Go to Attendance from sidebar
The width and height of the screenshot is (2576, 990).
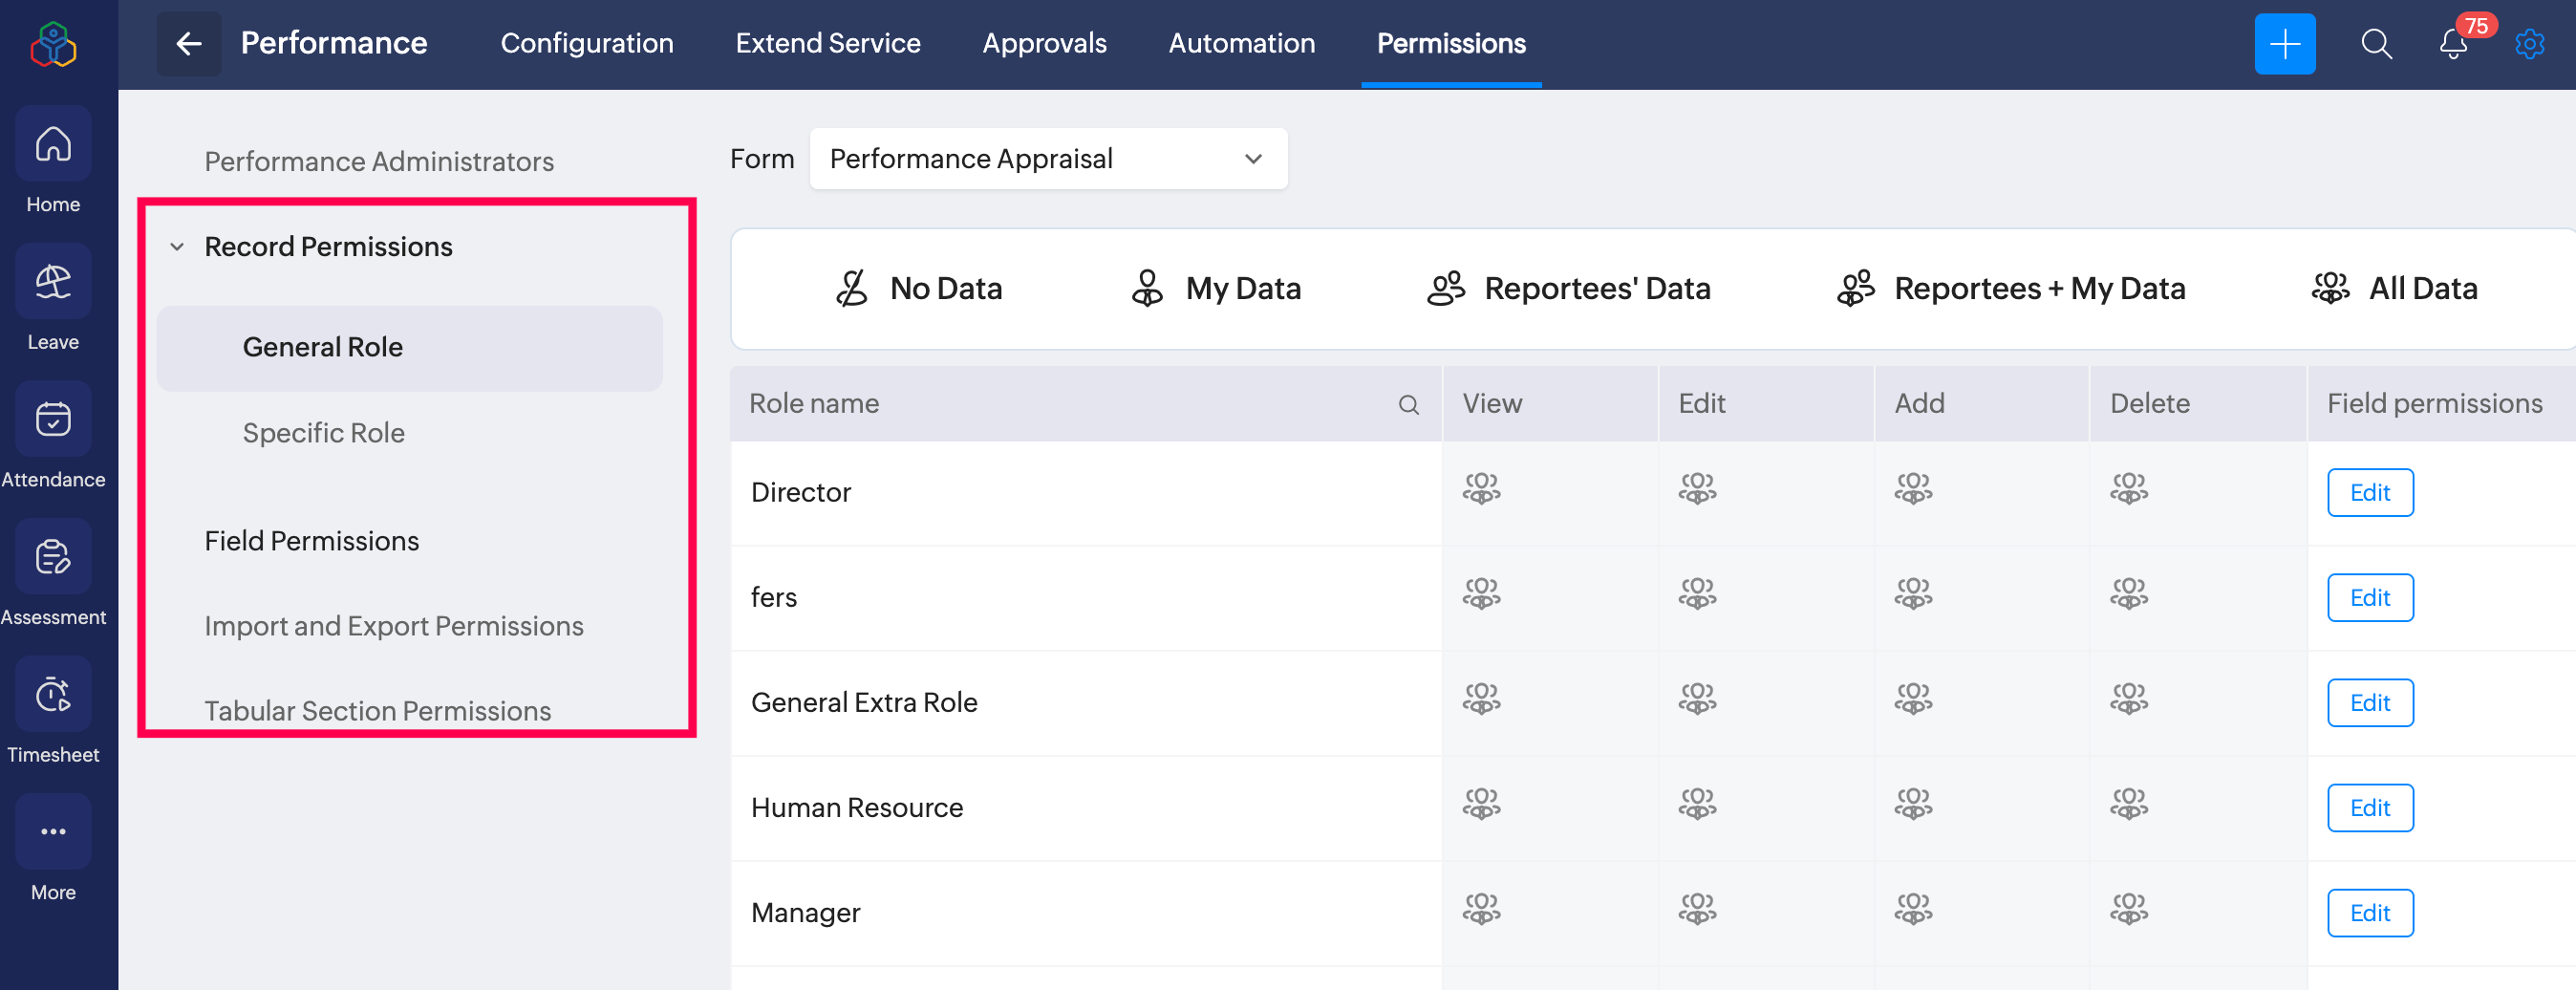[53, 421]
